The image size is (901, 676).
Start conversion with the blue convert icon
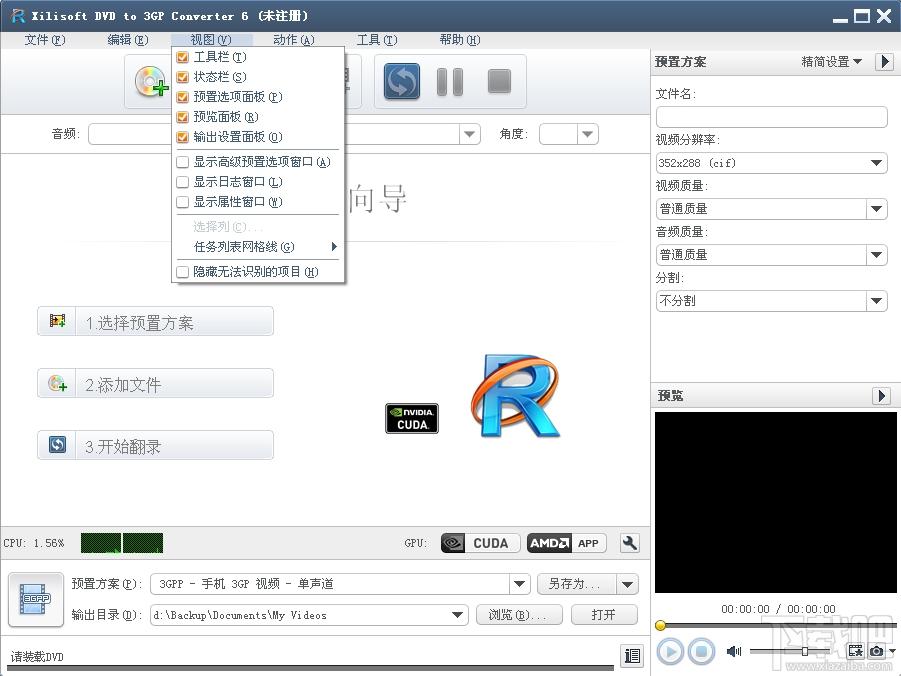[x=402, y=81]
